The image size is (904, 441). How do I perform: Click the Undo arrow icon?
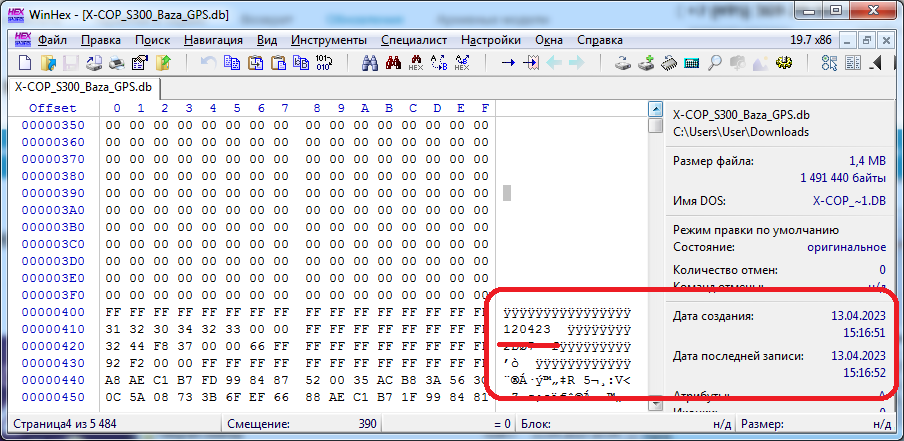click(x=208, y=63)
